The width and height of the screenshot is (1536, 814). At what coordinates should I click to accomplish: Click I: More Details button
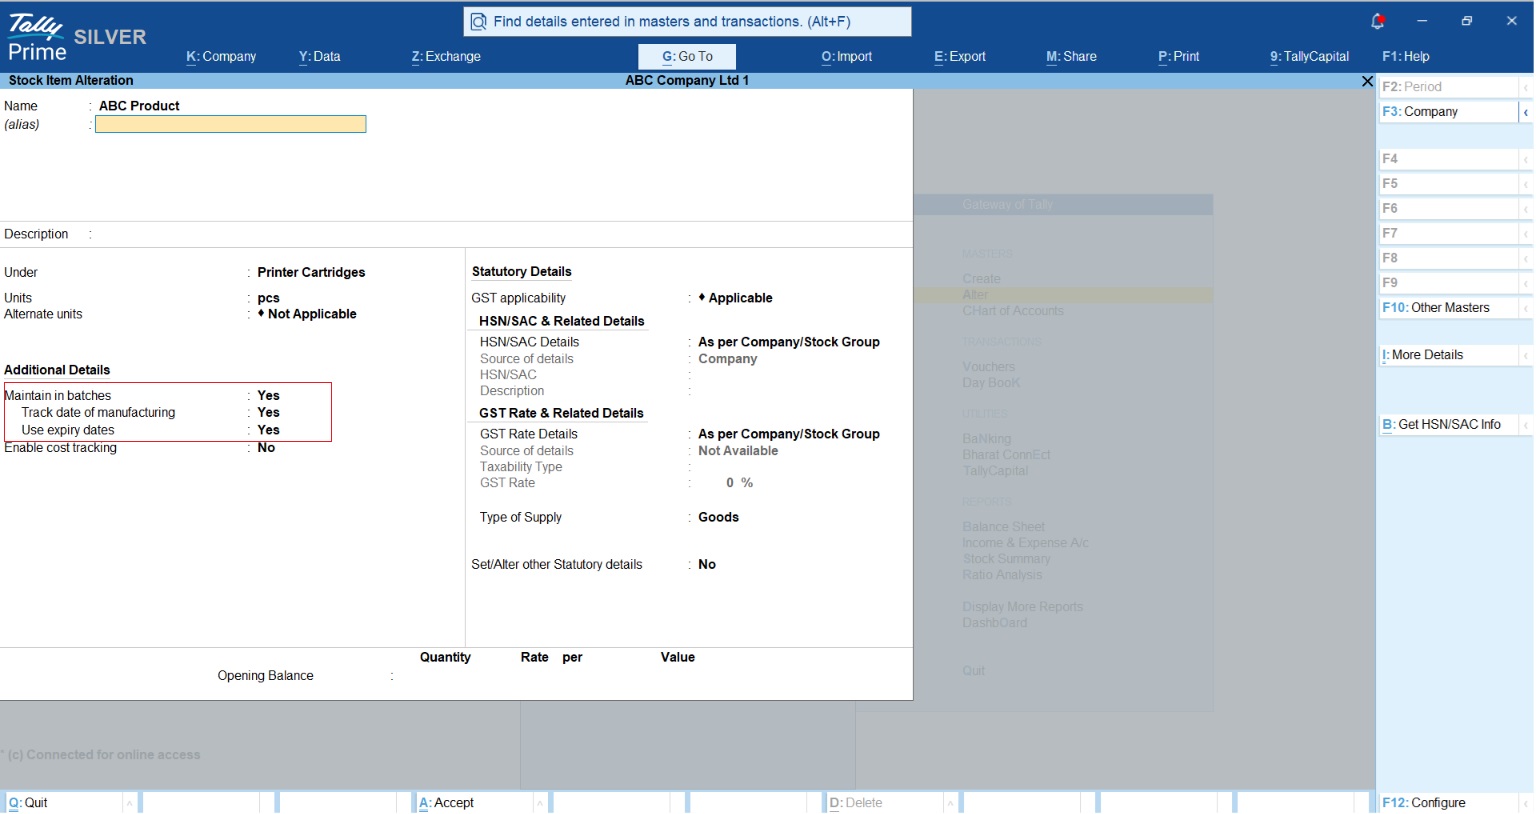1448,355
